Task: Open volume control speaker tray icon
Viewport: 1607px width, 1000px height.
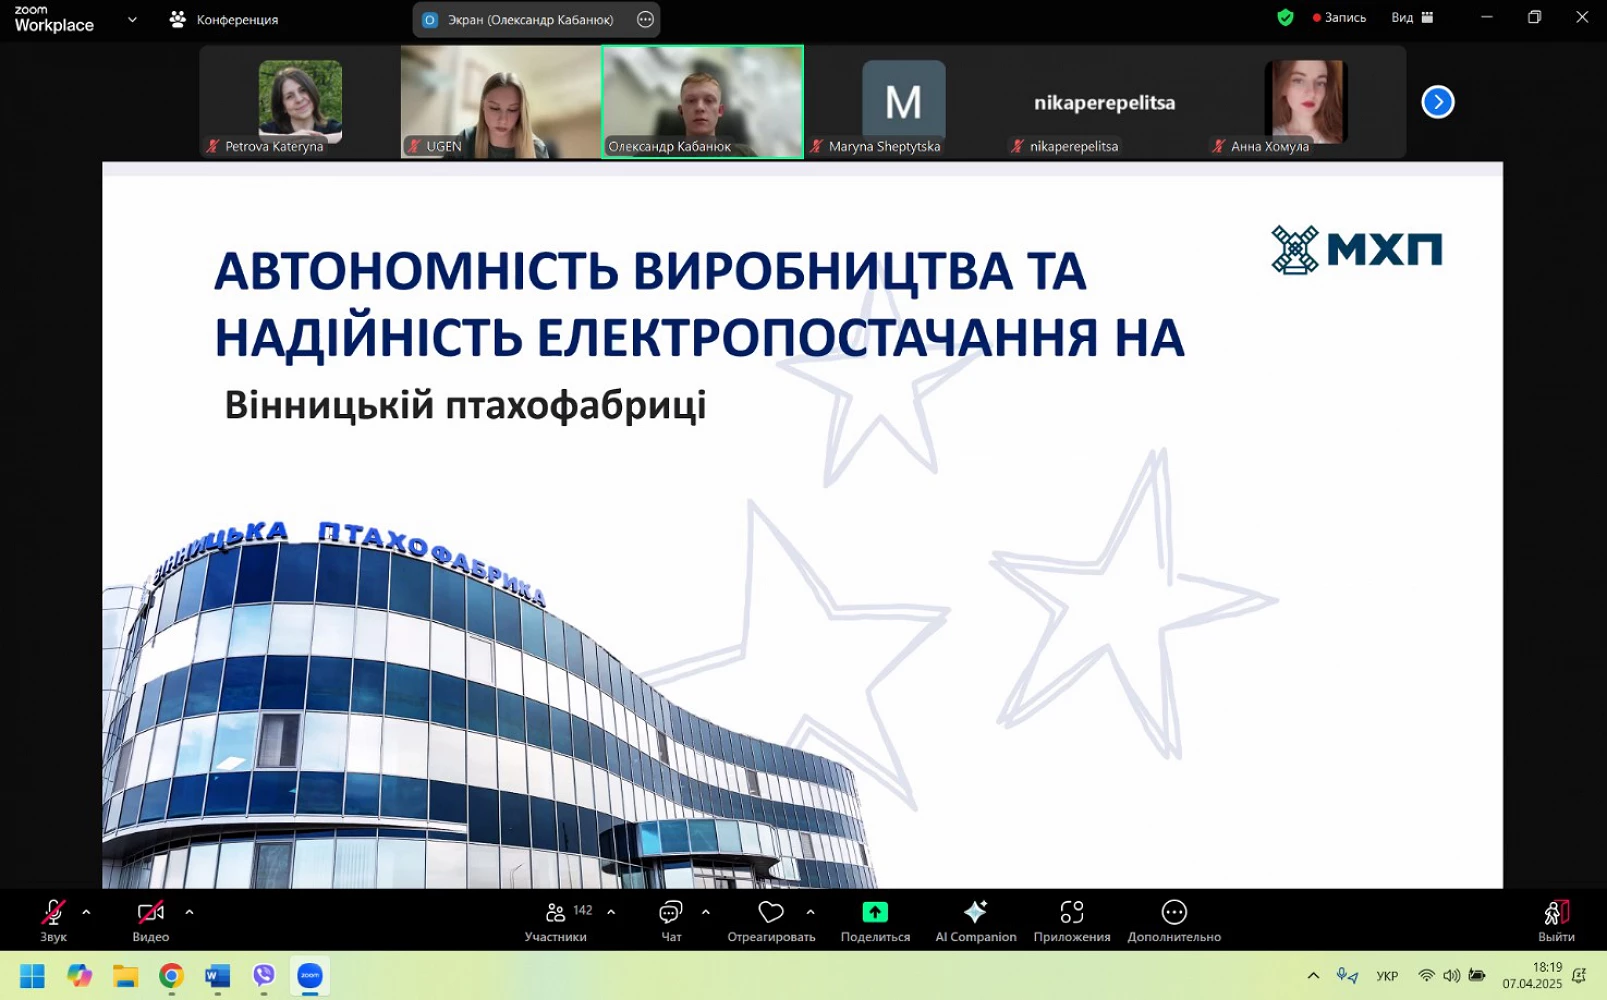Action: click(x=1452, y=976)
